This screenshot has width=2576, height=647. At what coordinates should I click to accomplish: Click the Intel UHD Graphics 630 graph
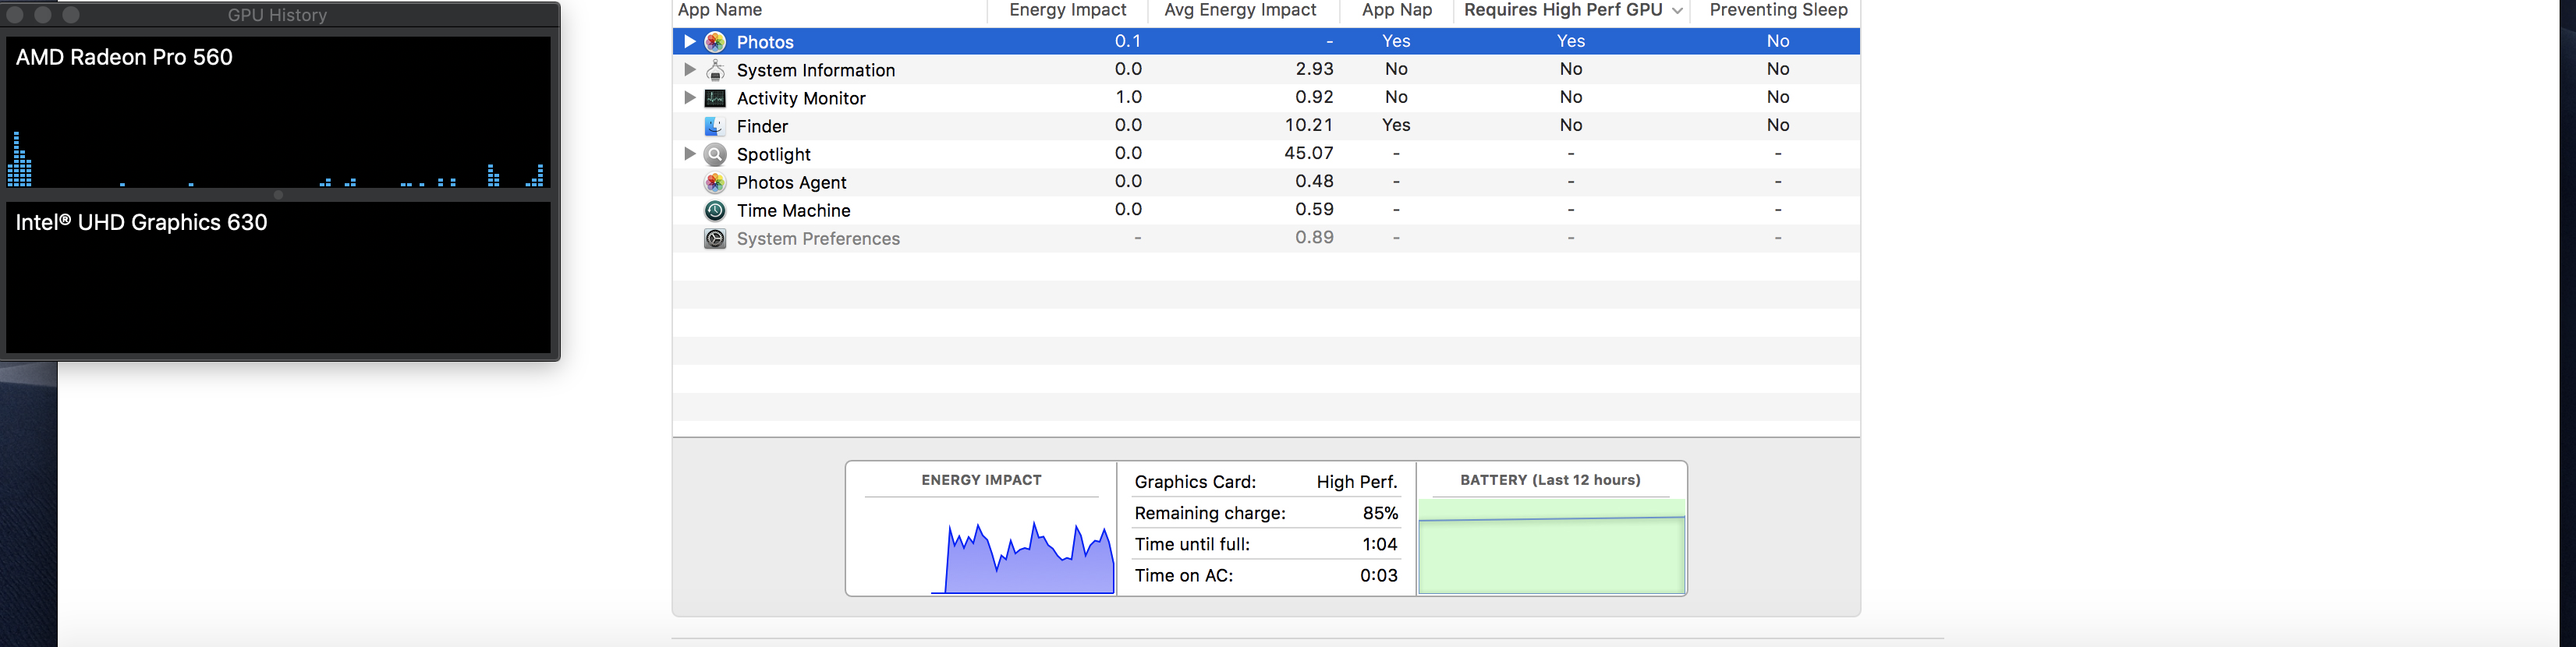pyautogui.click(x=278, y=277)
